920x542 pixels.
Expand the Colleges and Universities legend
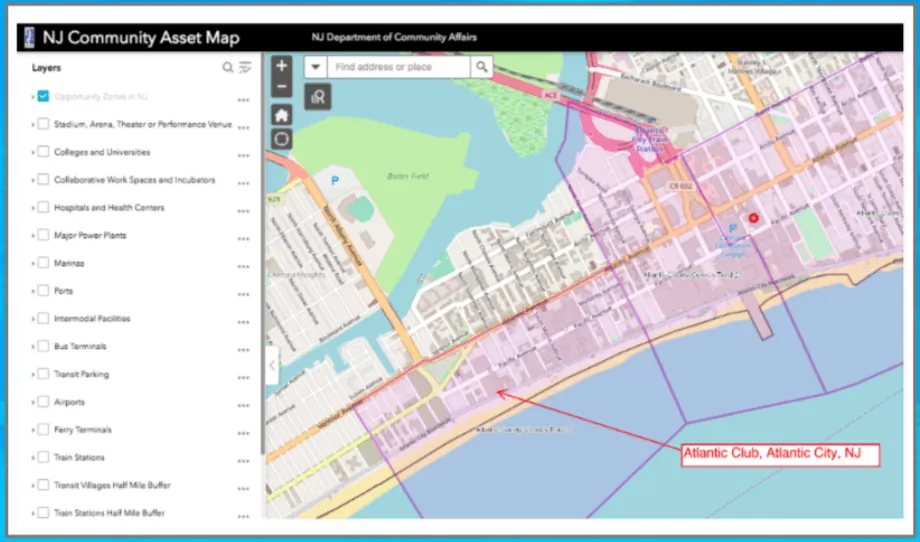click(x=32, y=152)
